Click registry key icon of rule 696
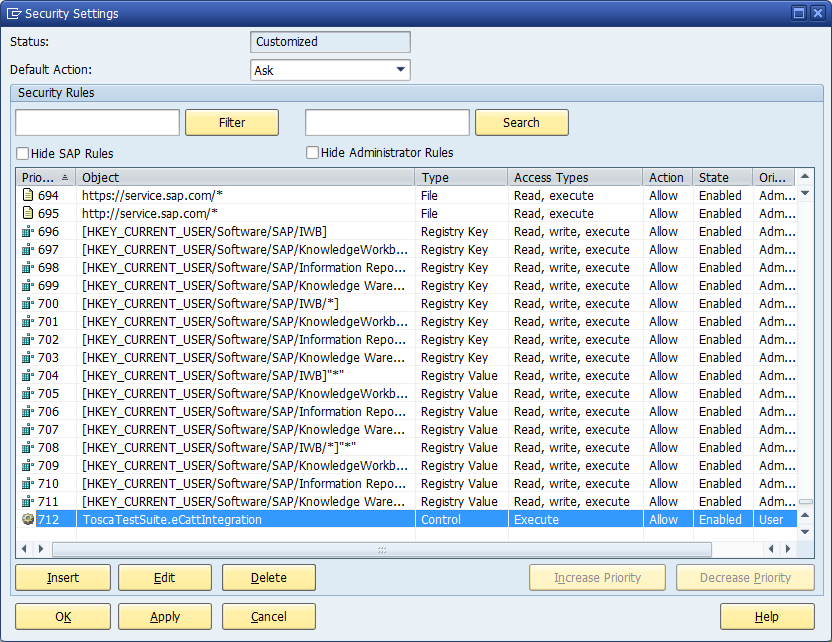Screen dimensions: 832x642 tap(28, 232)
